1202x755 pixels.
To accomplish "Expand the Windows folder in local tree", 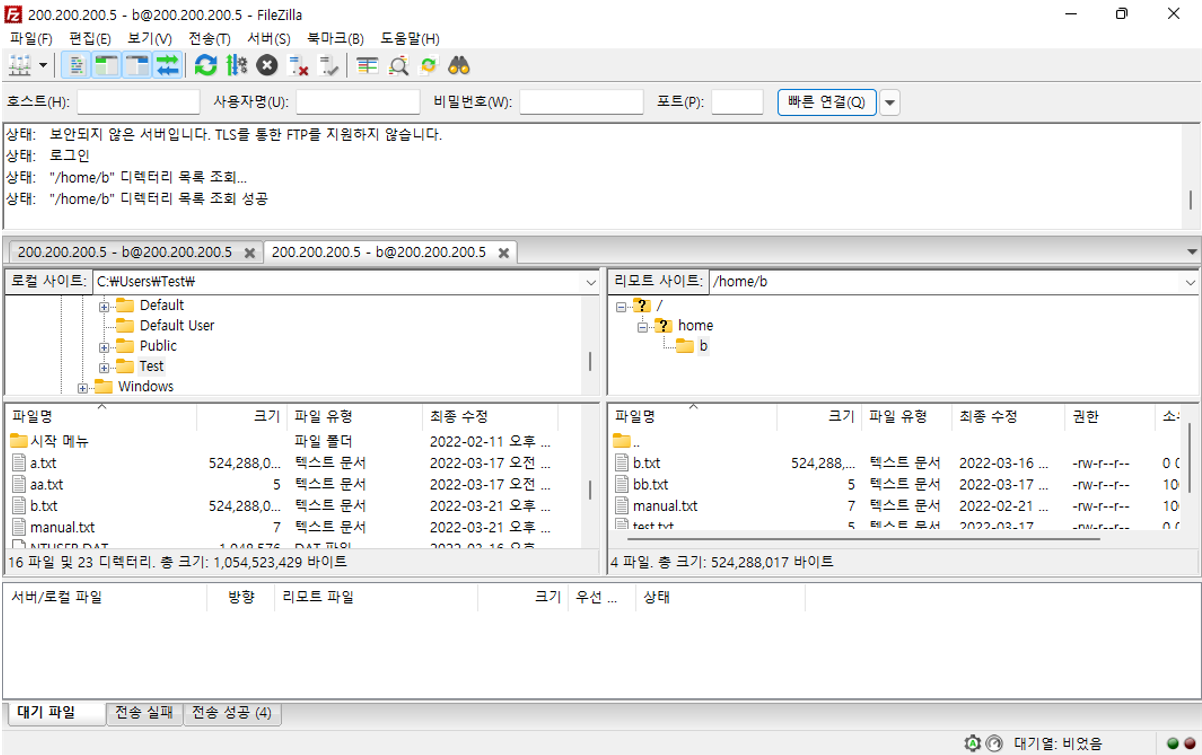I will tap(83, 387).
